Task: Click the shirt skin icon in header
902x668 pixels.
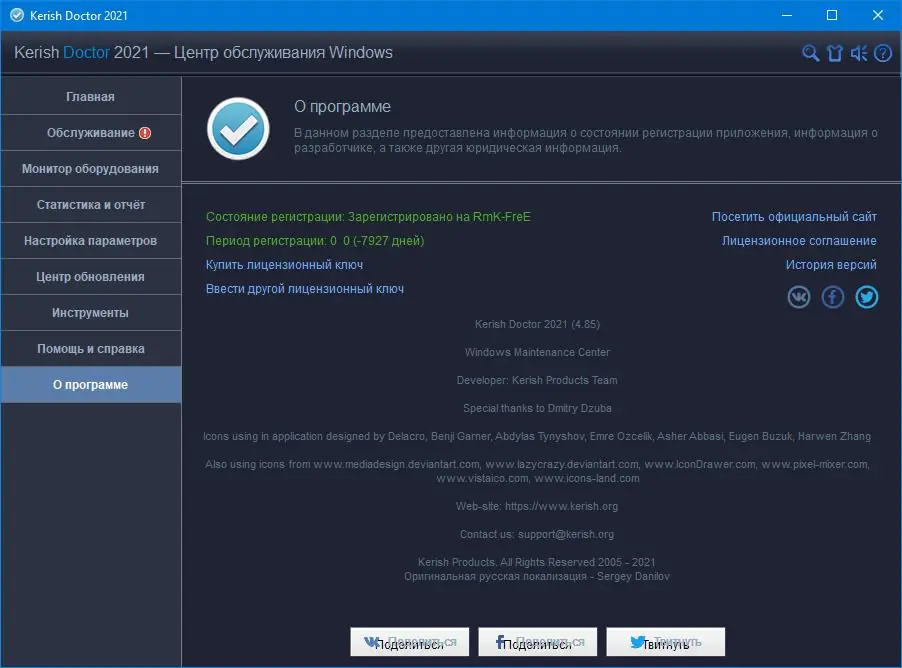Action: click(x=835, y=53)
